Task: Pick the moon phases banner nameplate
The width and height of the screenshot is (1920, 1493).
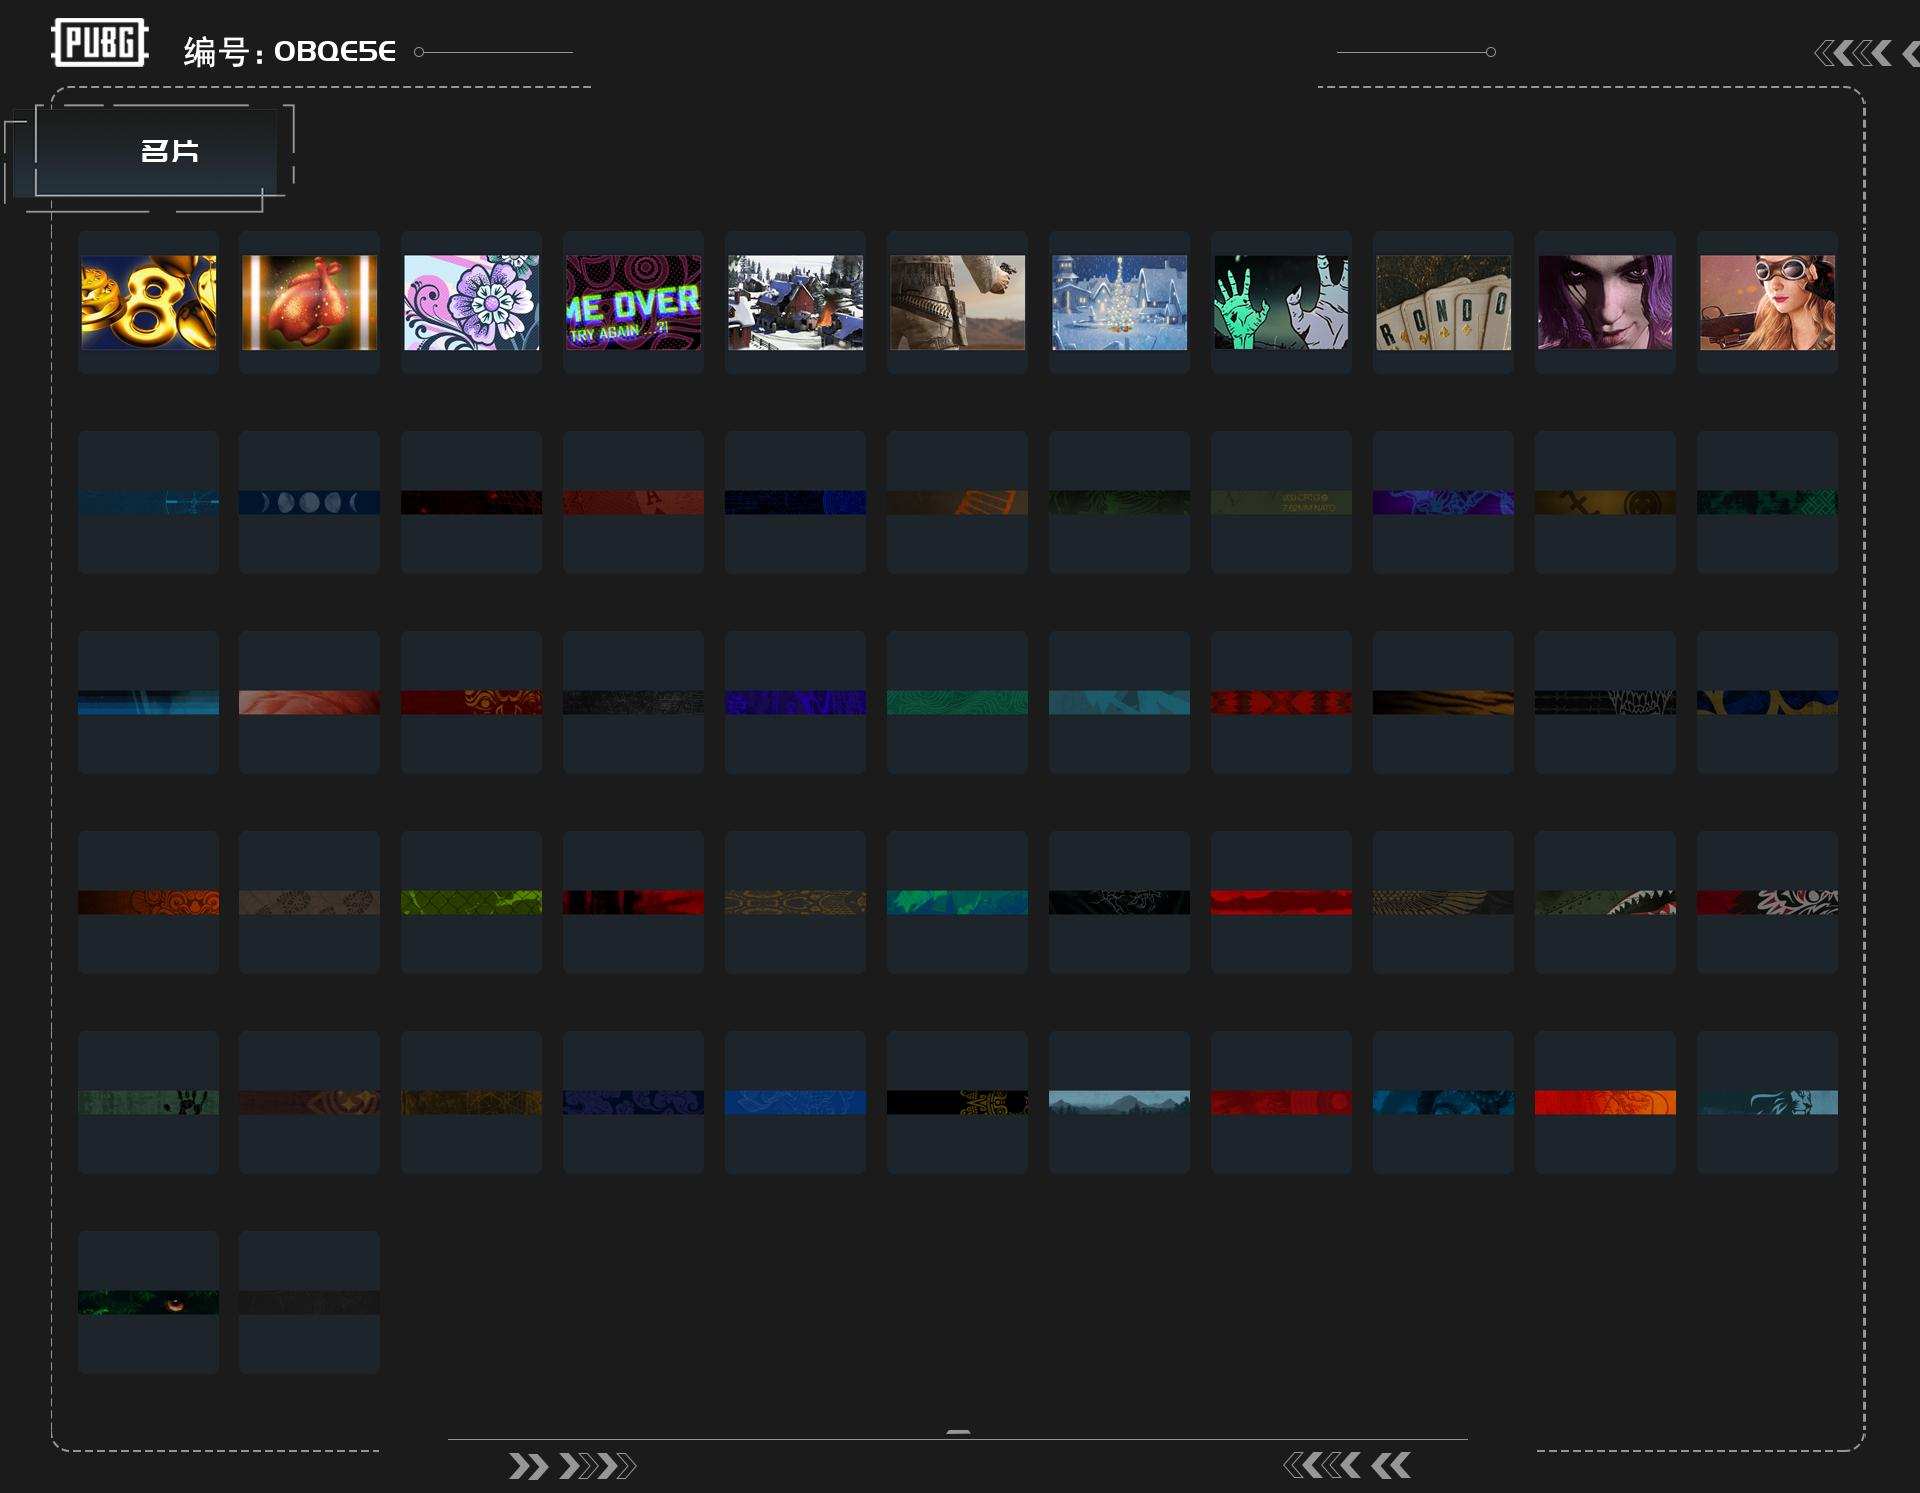Action: [x=309, y=502]
